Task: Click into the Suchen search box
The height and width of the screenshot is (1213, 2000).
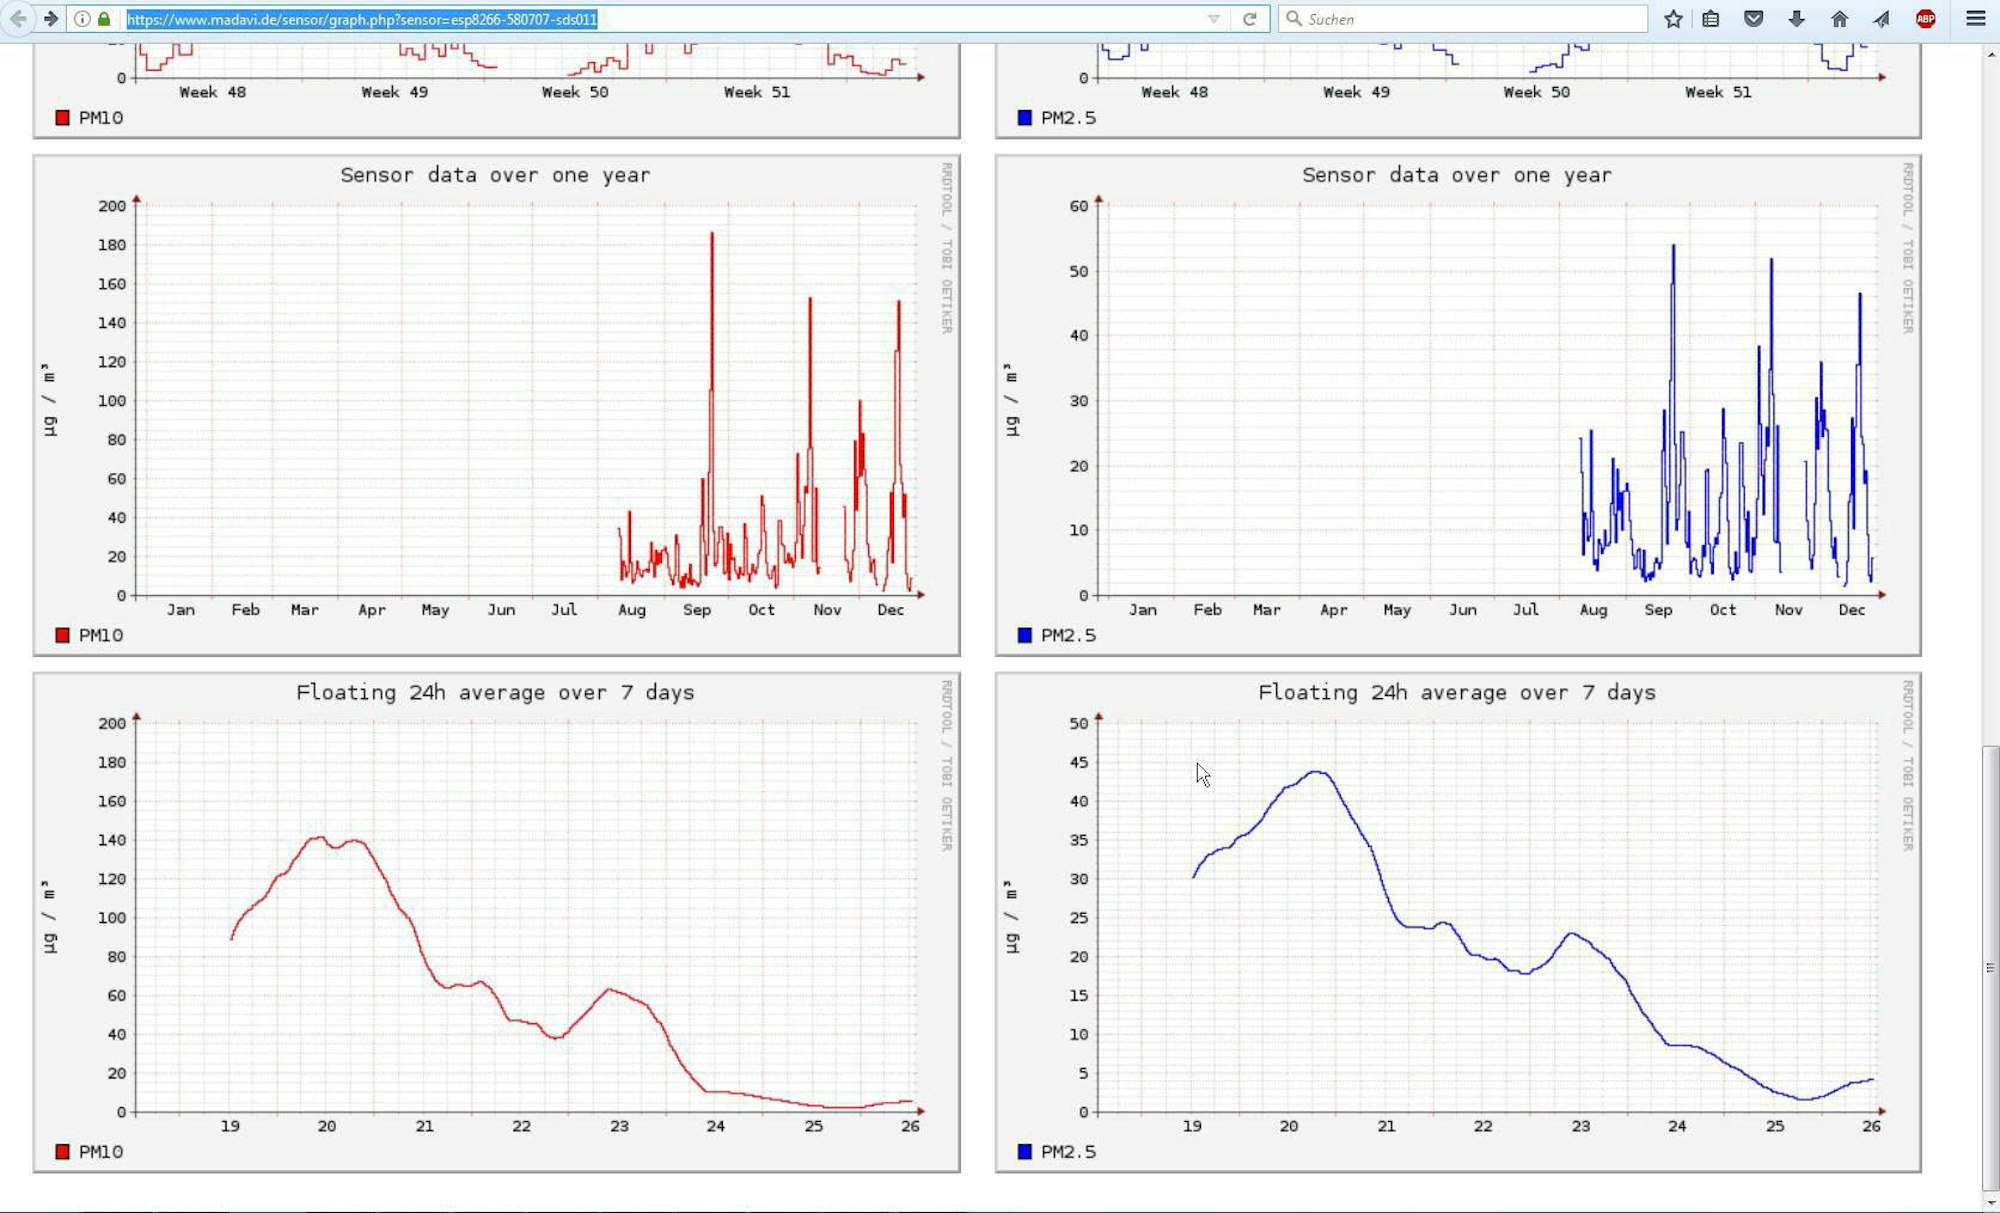Action: 1470,19
